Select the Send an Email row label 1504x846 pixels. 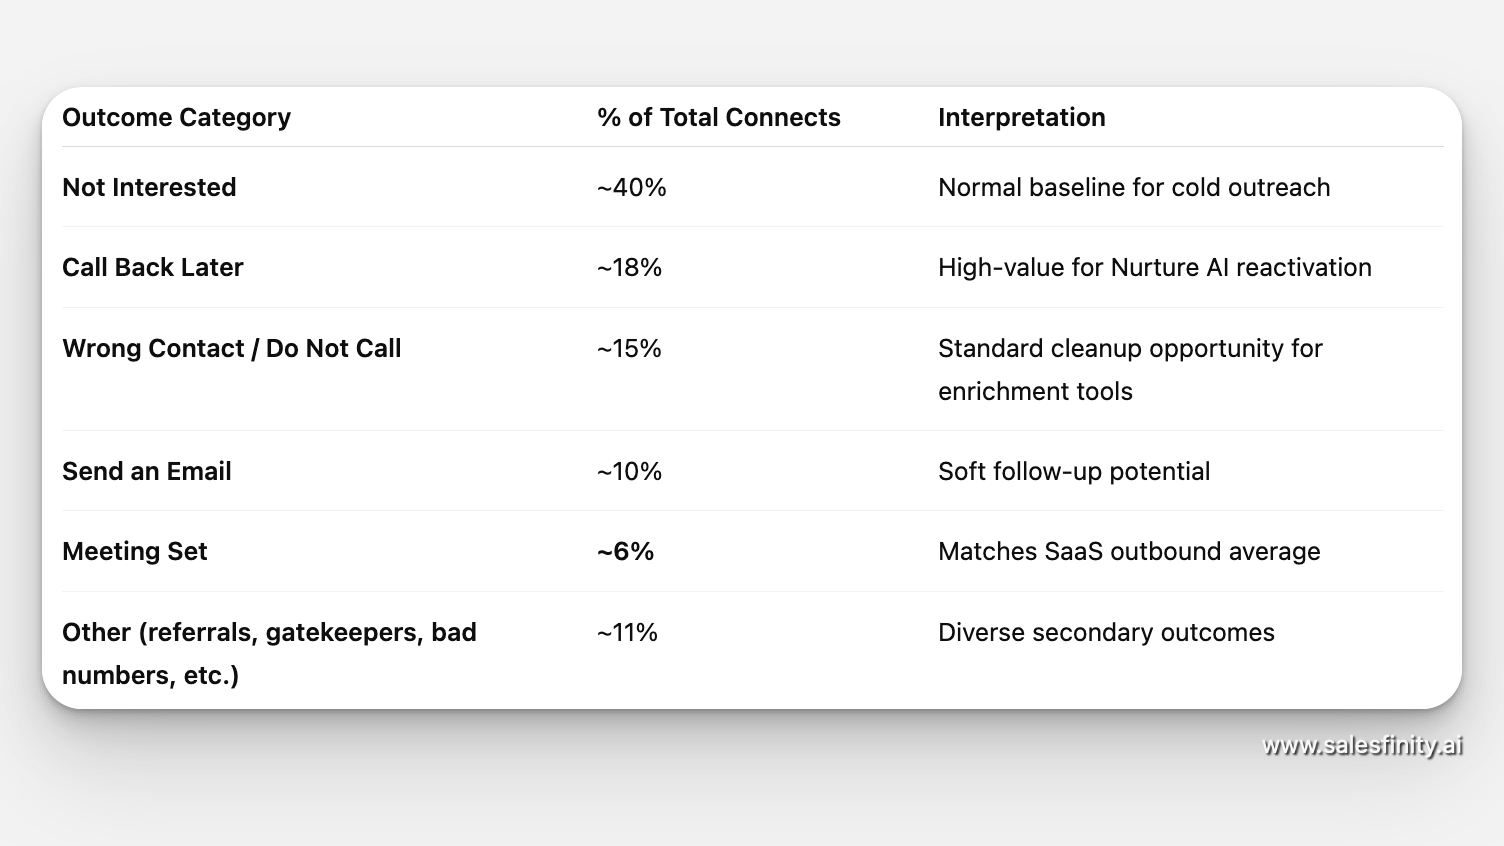pos(146,471)
